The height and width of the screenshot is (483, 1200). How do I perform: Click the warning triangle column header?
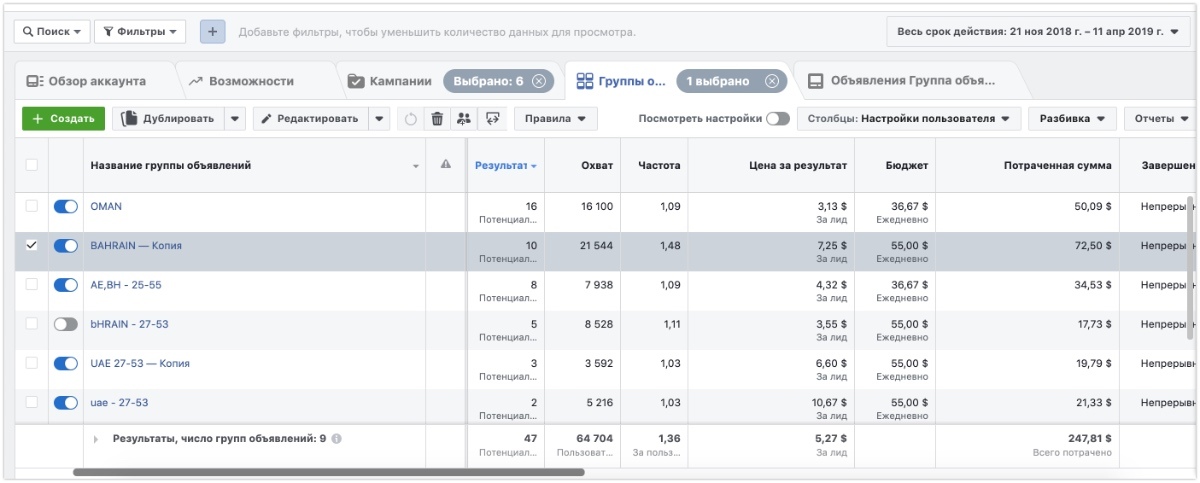(x=446, y=165)
